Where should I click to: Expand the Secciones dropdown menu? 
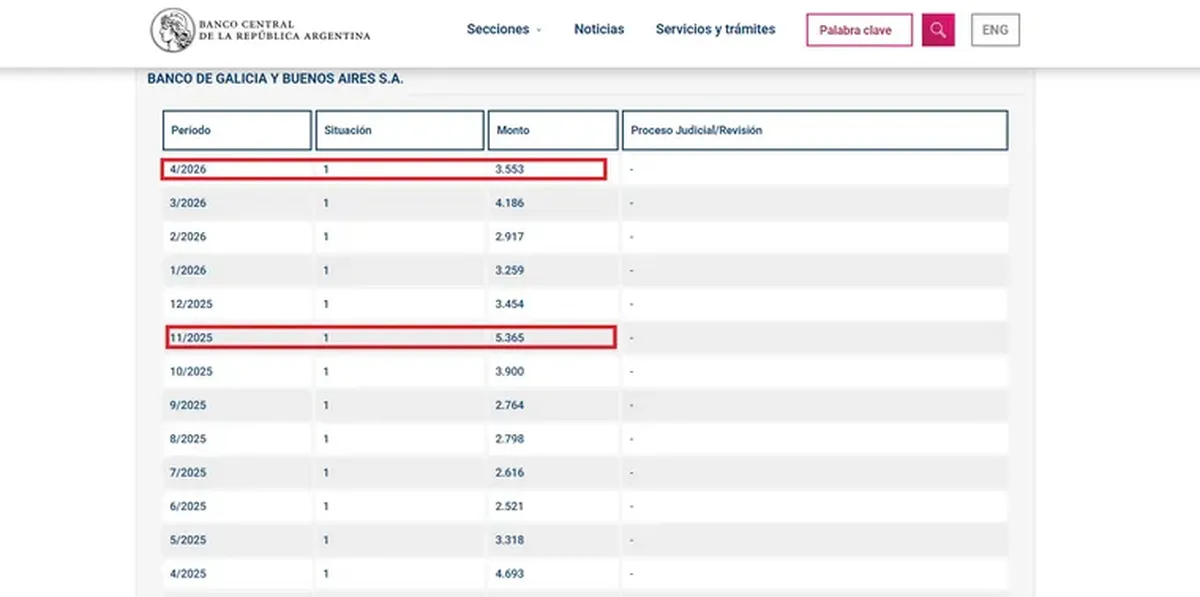(x=504, y=30)
